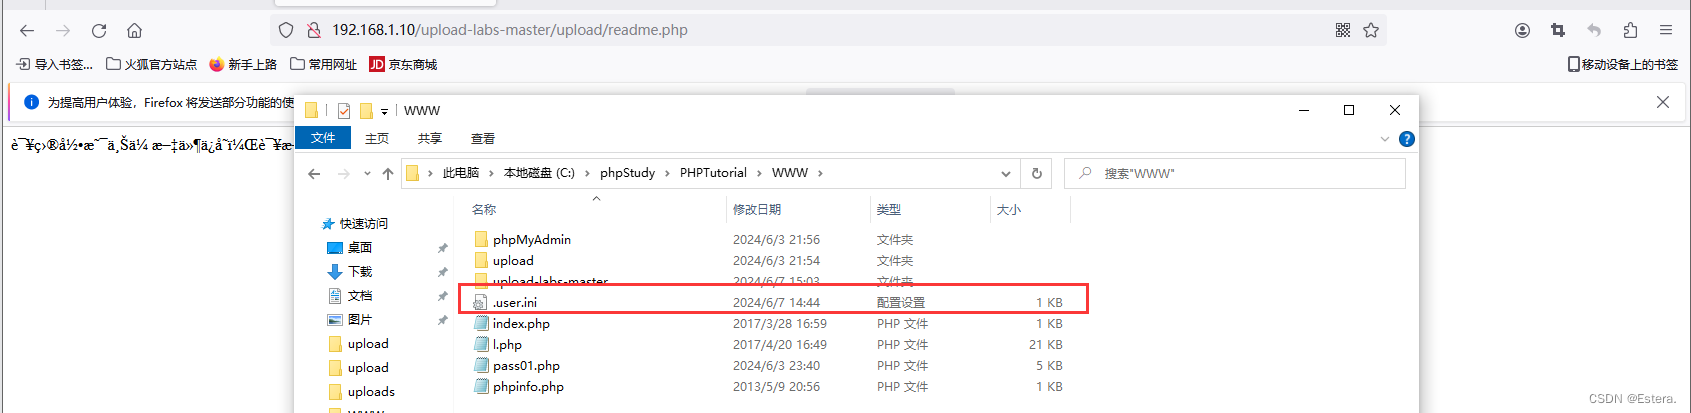This screenshot has height=413, width=1691.
Task: Open 火狐官方站点 bookmark folder
Action: pyautogui.click(x=152, y=64)
